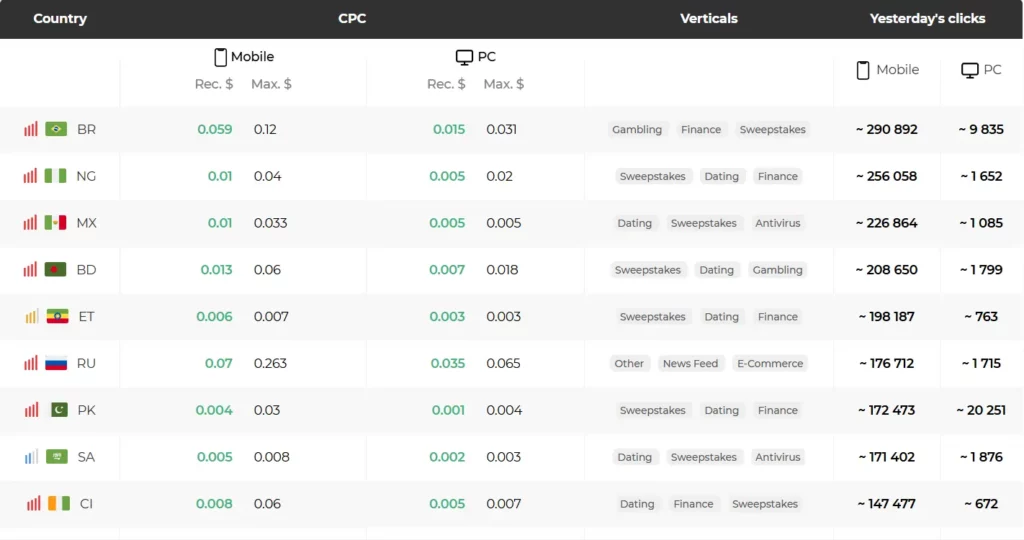Viewport: 1024px width, 540px height.
Task: Click the 0.263 max CPC in RU row
Action: [270, 363]
